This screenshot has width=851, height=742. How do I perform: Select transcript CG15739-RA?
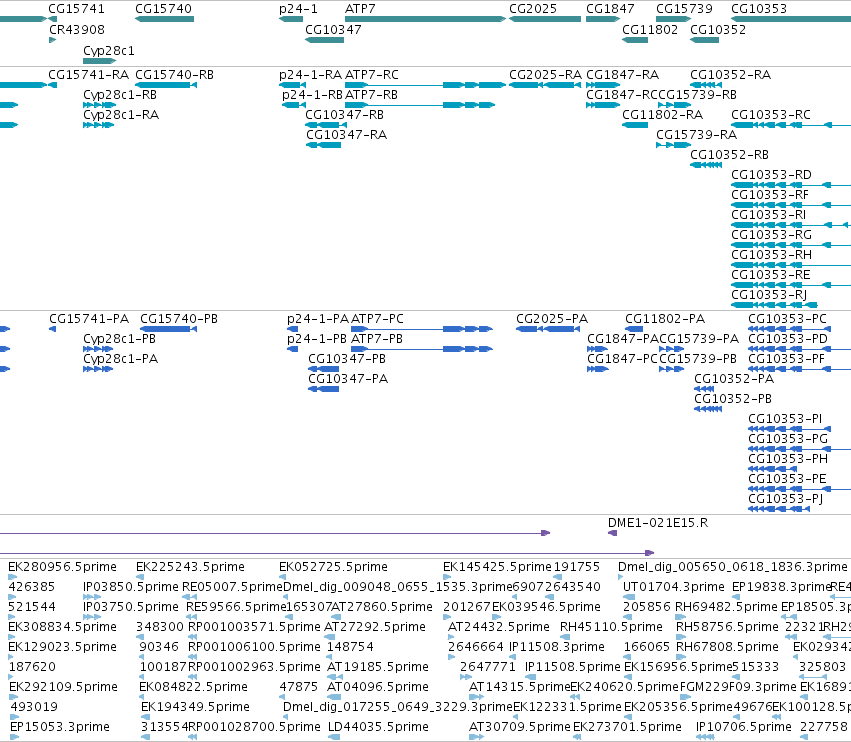tap(672, 145)
